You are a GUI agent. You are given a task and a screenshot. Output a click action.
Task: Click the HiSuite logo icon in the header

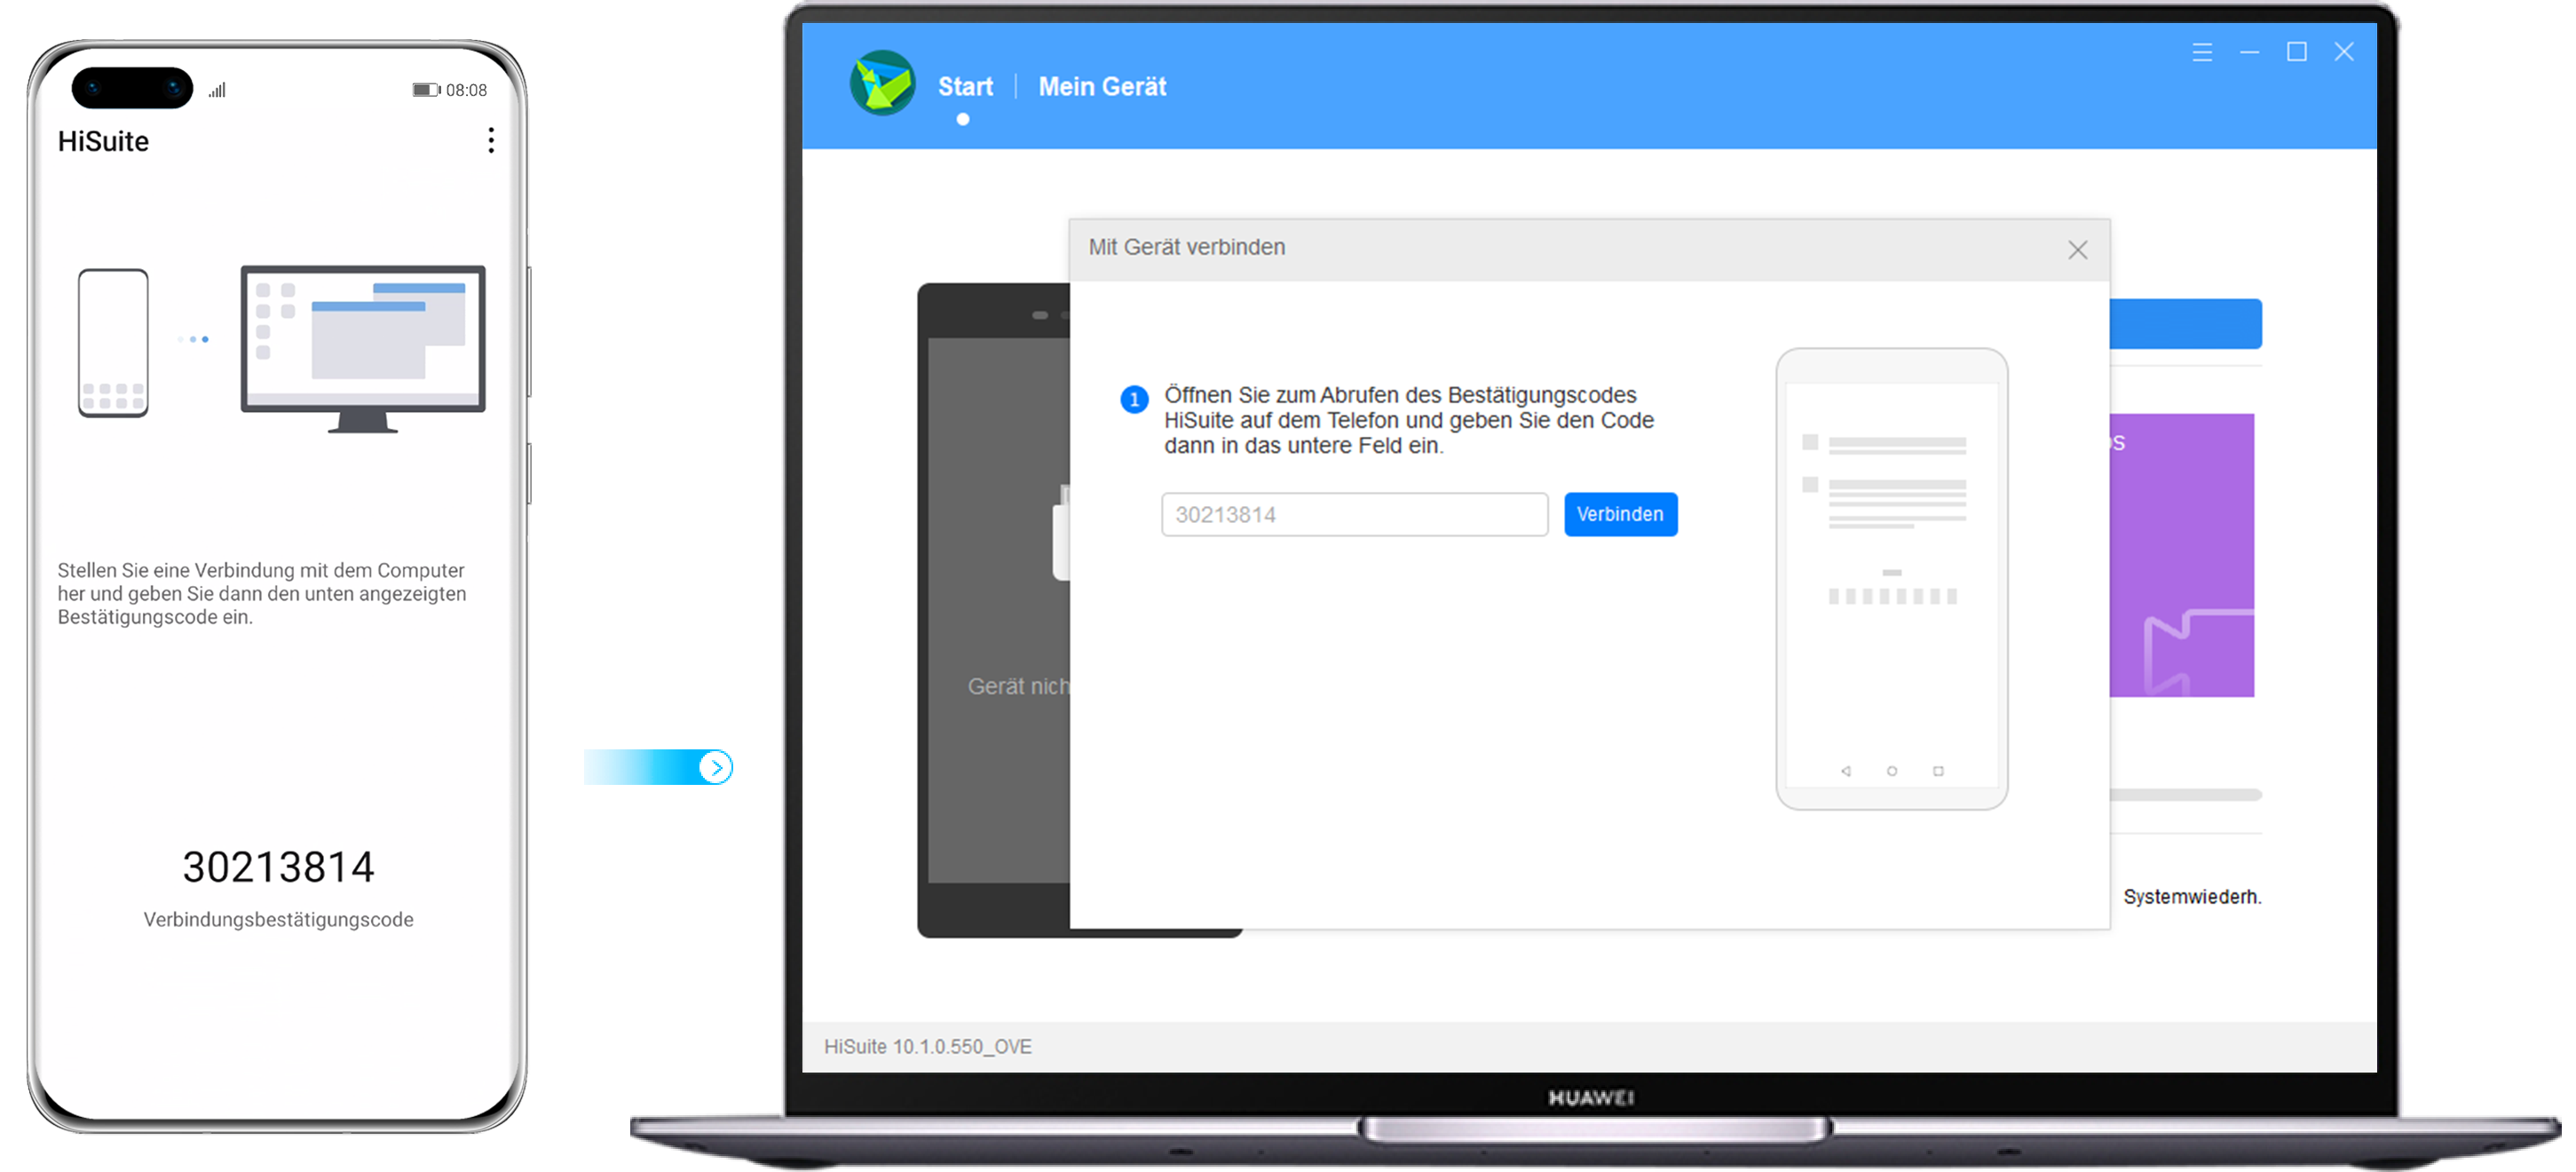(882, 83)
